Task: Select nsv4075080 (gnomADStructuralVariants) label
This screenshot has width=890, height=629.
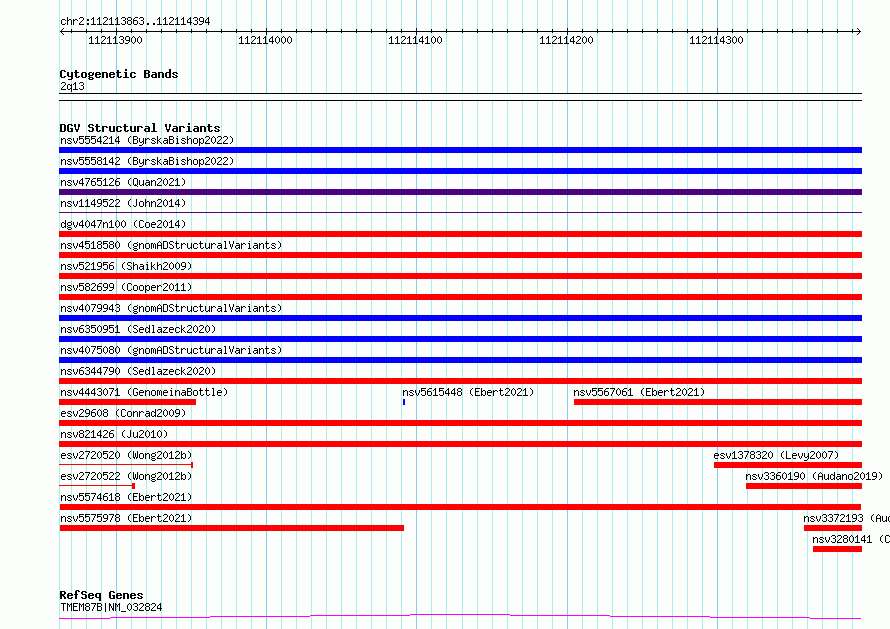Action: click(x=171, y=350)
